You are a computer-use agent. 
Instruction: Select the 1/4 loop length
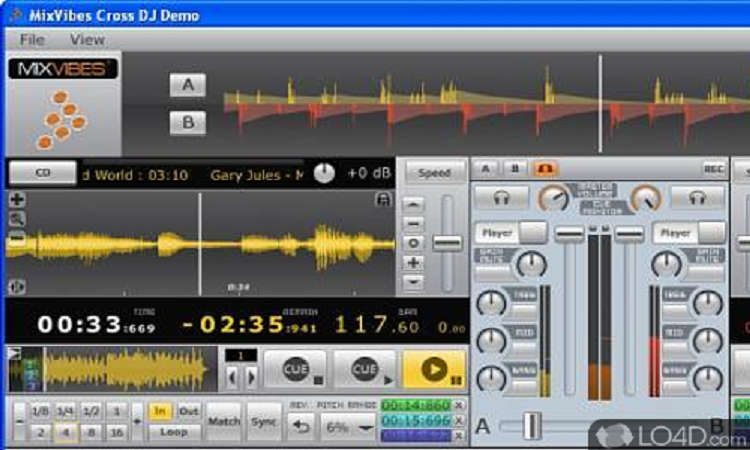[65, 411]
